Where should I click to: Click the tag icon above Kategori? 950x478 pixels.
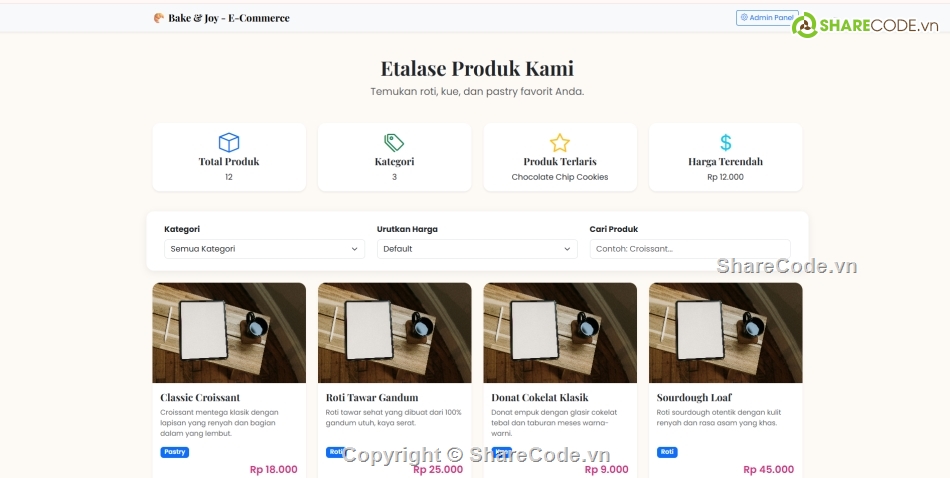click(x=394, y=142)
